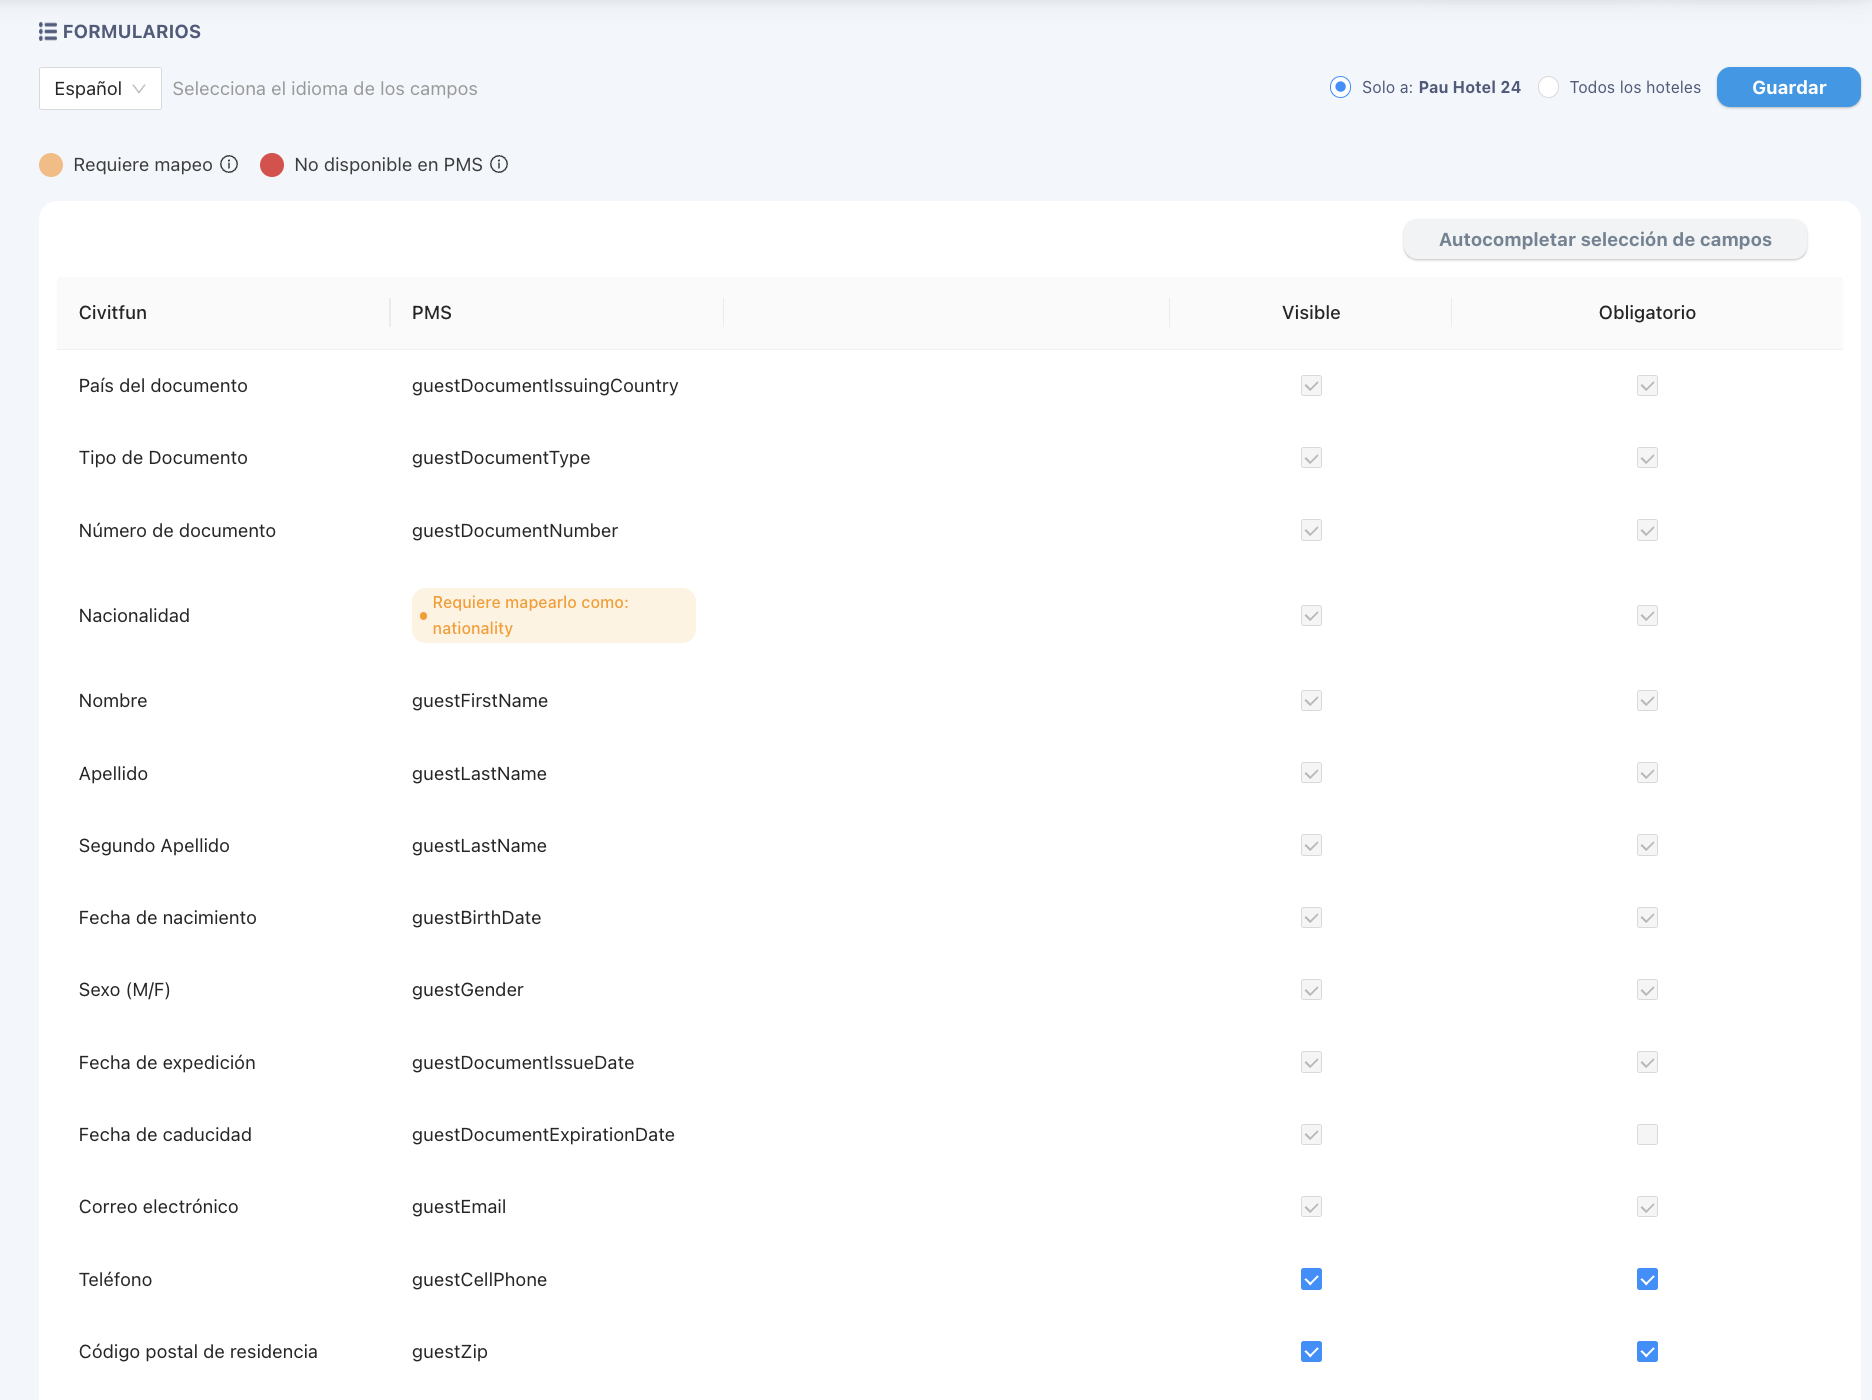Toggle Obligatorio checkbox for Fecha de expedición
This screenshot has width=1872, height=1400.
[x=1647, y=1062]
